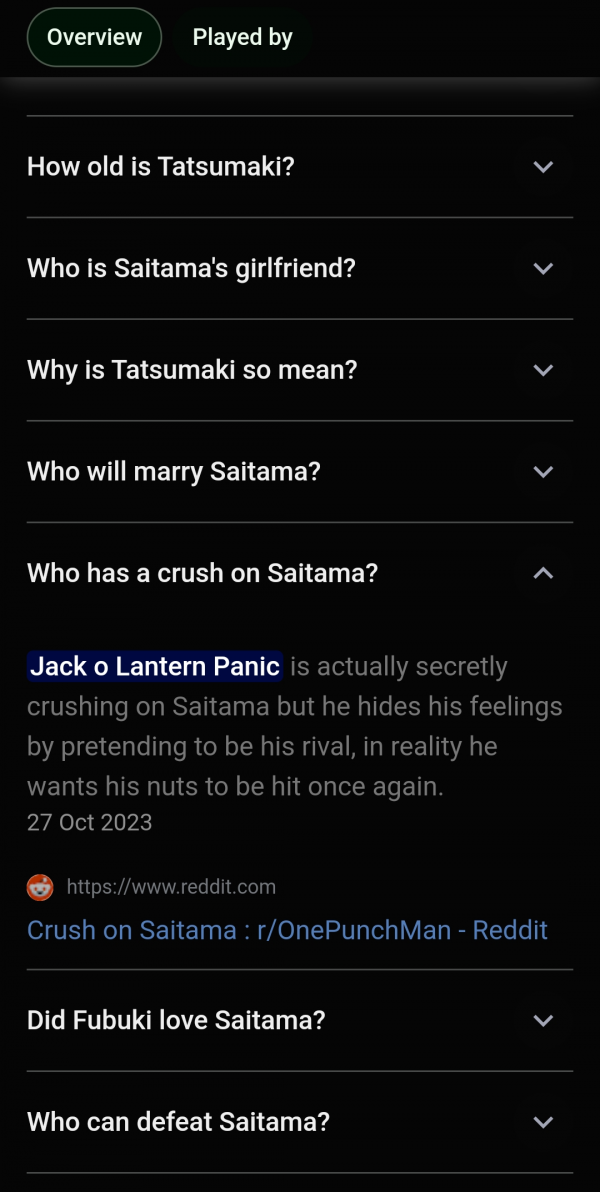Click the Reddit logo icon
The image size is (600, 1192).
[40, 887]
